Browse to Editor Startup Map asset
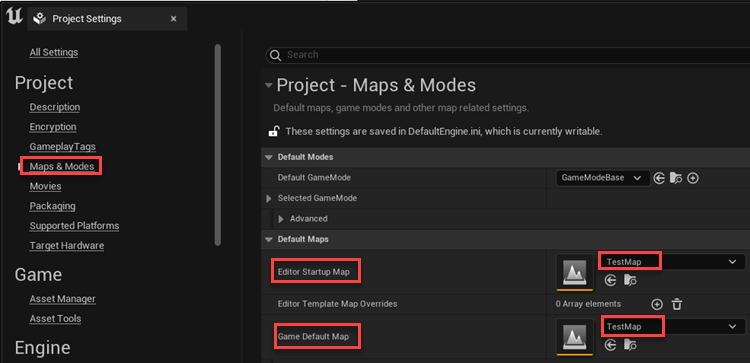Screen dimensions: 750x363 pos(630,280)
